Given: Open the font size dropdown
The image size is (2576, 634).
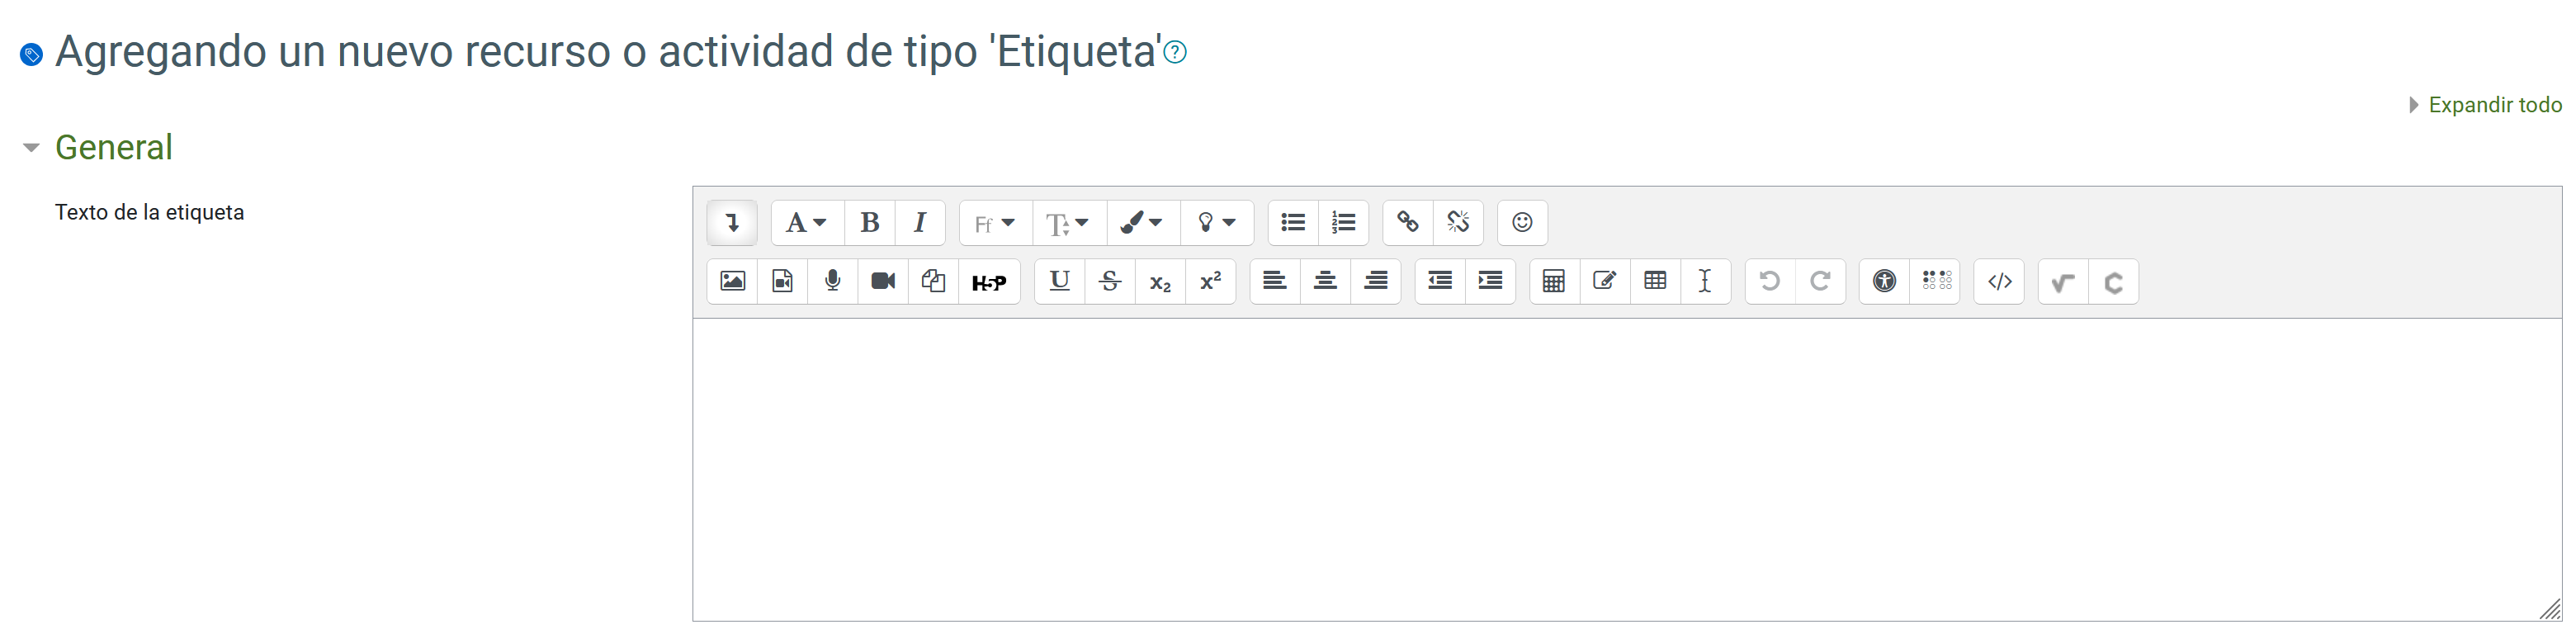Looking at the screenshot, I should coord(1069,222).
